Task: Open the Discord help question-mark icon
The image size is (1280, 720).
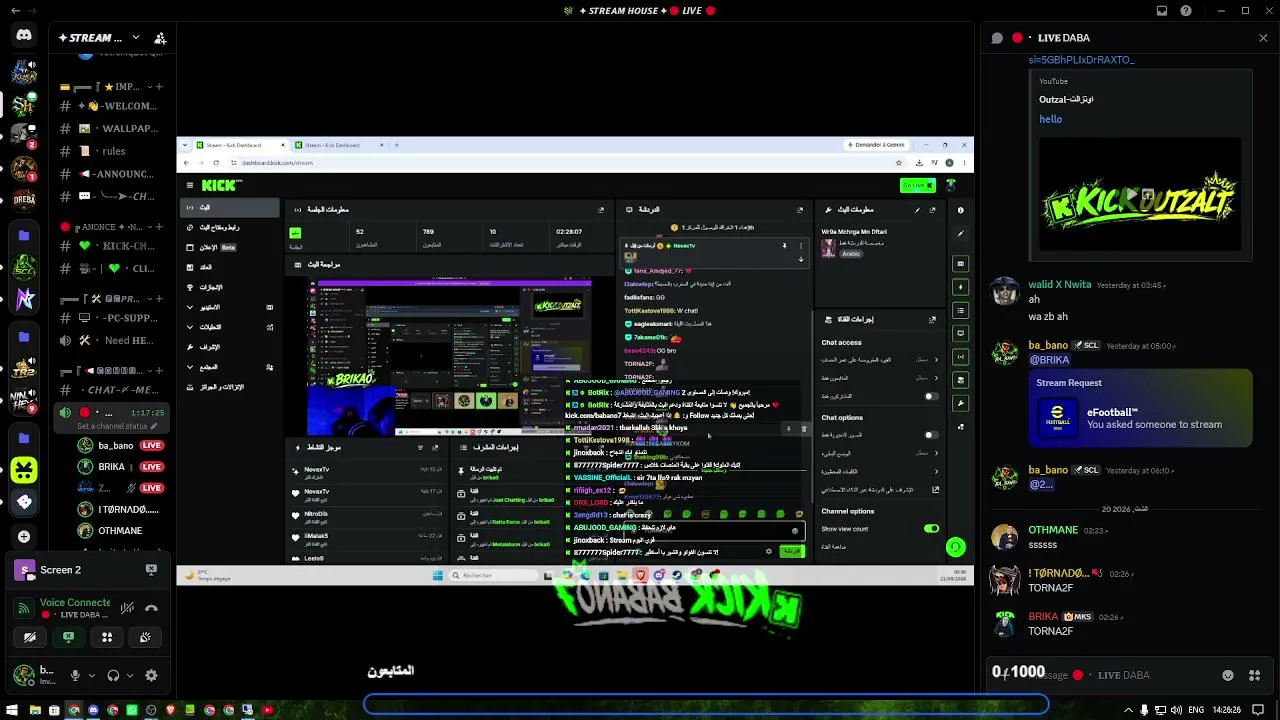Action: [x=1186, y=11]
